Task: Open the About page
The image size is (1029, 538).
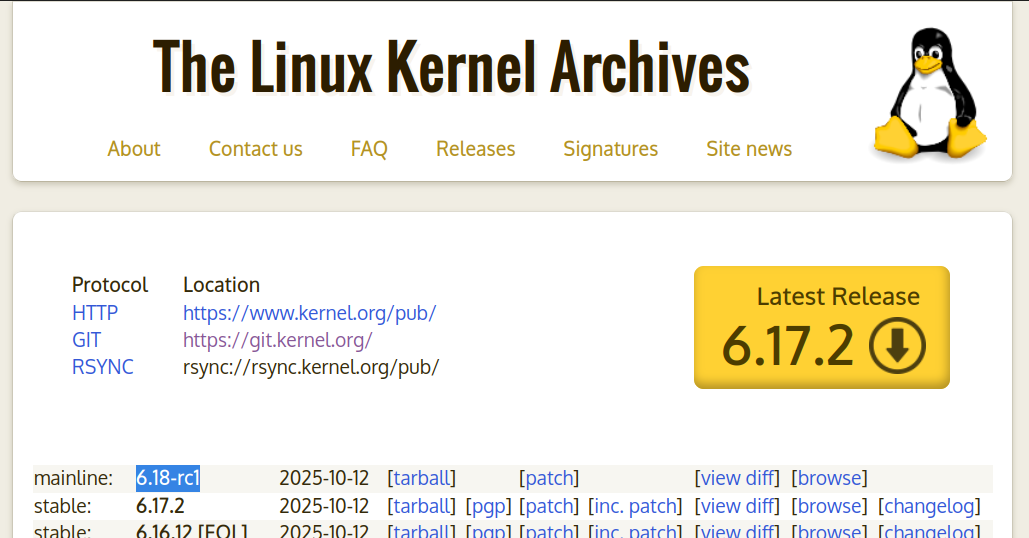Action: pos(134,149)
